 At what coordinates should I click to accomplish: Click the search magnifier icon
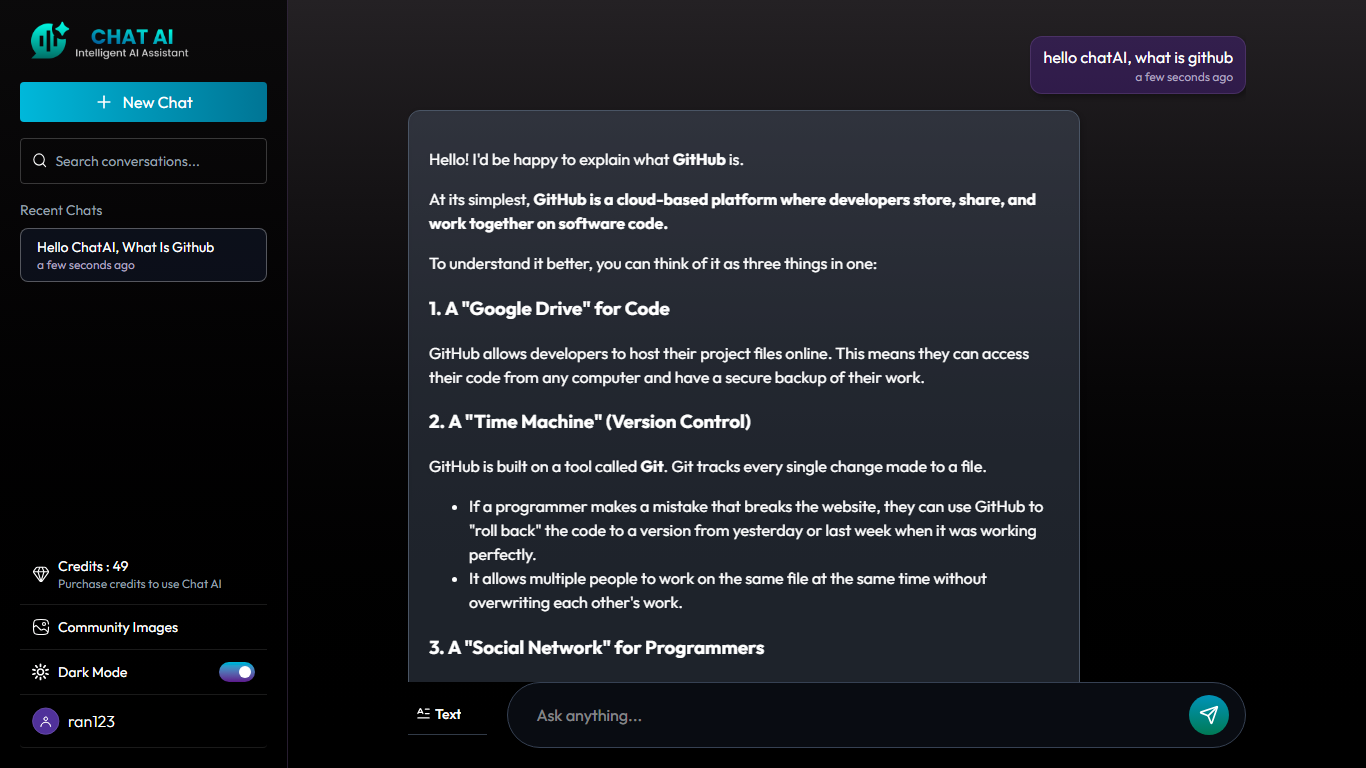click(40, 161)
